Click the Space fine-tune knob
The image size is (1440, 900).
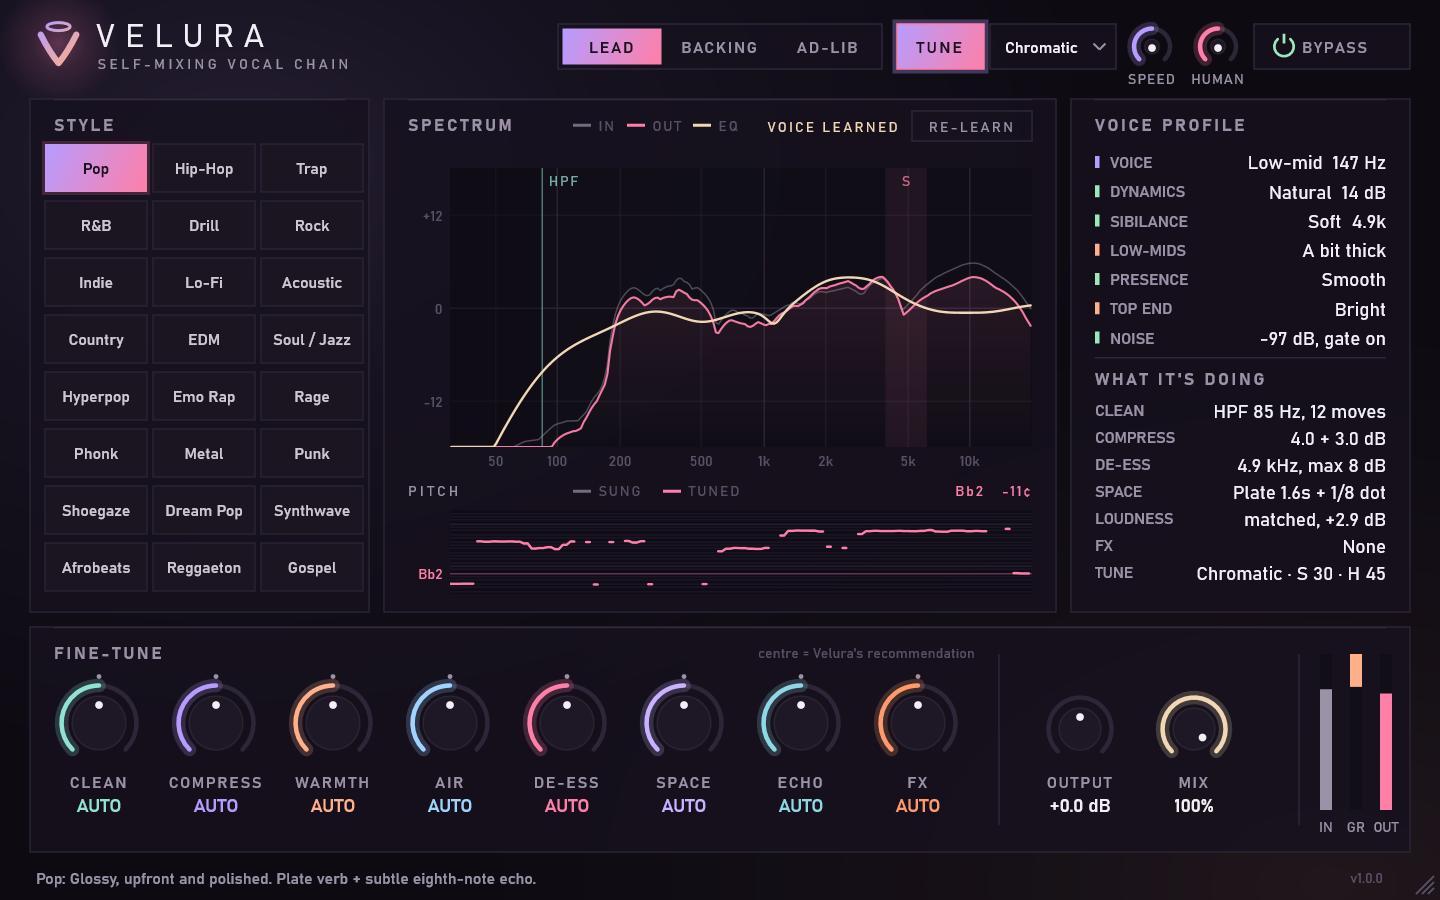tap(683, 720)
